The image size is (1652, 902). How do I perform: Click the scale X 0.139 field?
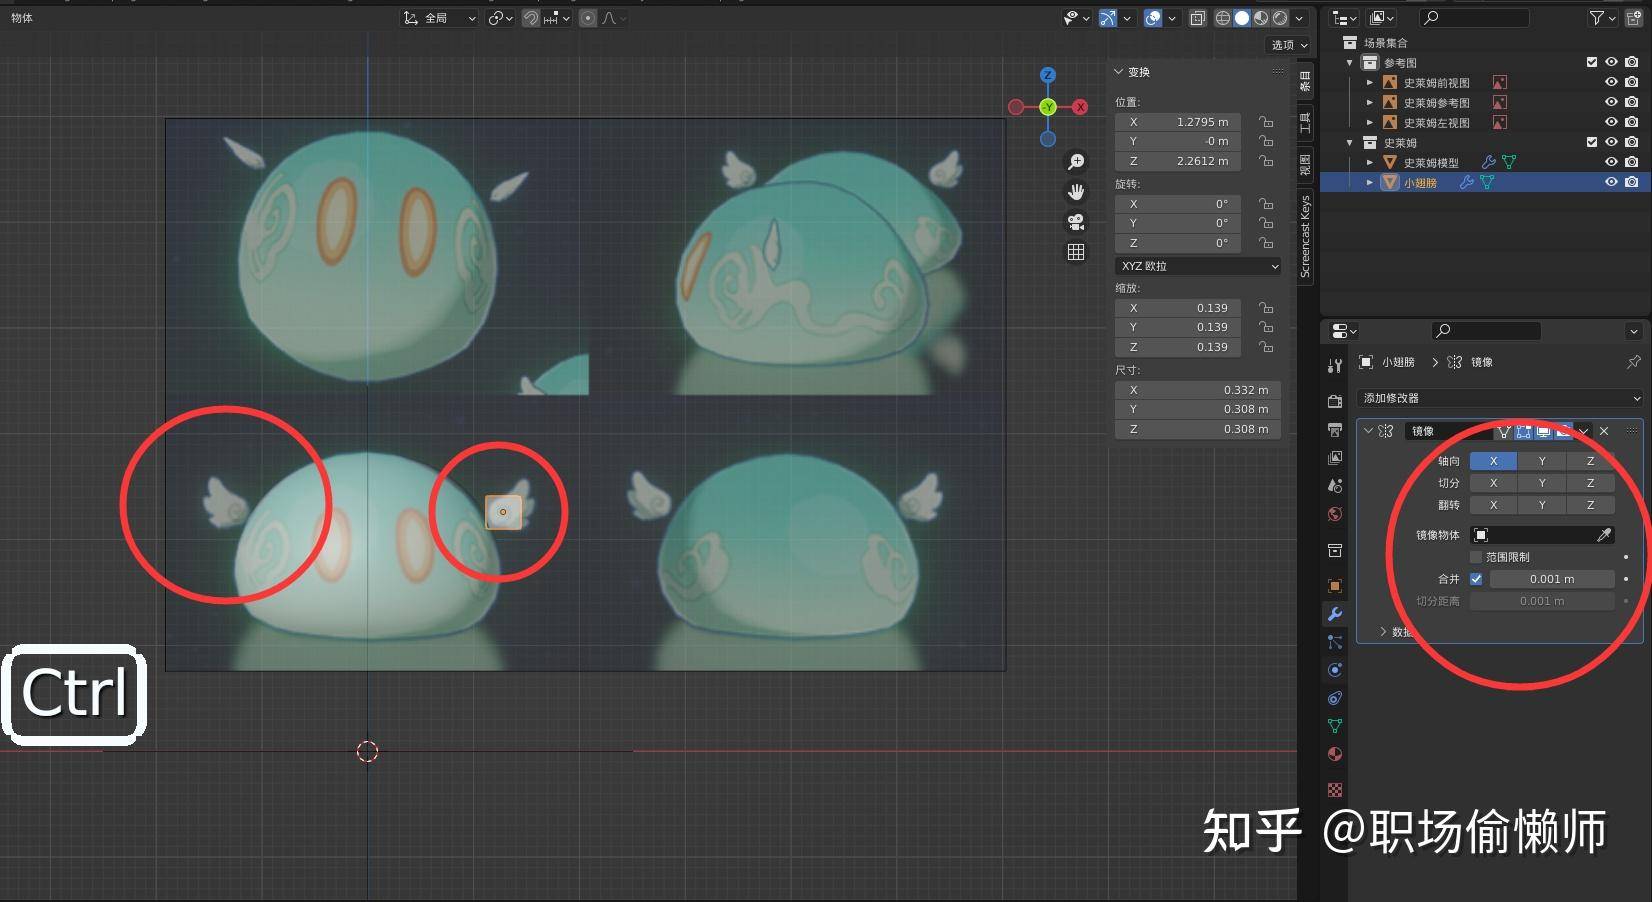[x=1178, y=308]
